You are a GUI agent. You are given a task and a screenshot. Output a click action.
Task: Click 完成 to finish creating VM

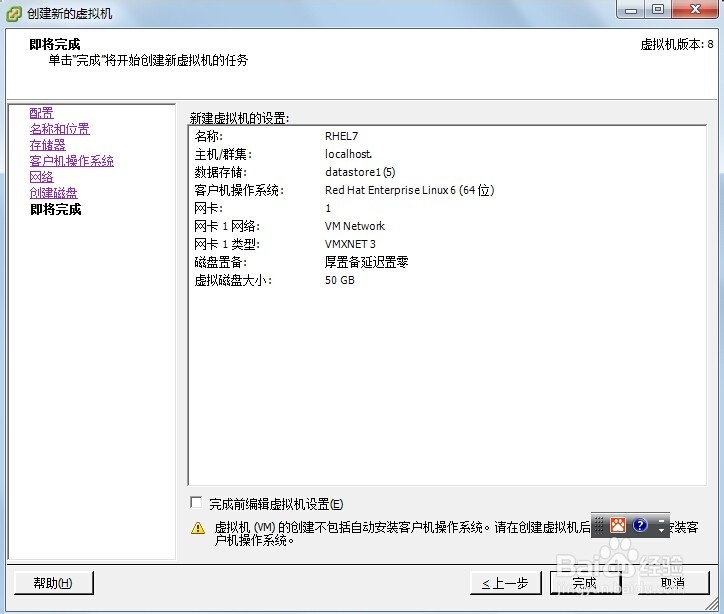(585, 583)
